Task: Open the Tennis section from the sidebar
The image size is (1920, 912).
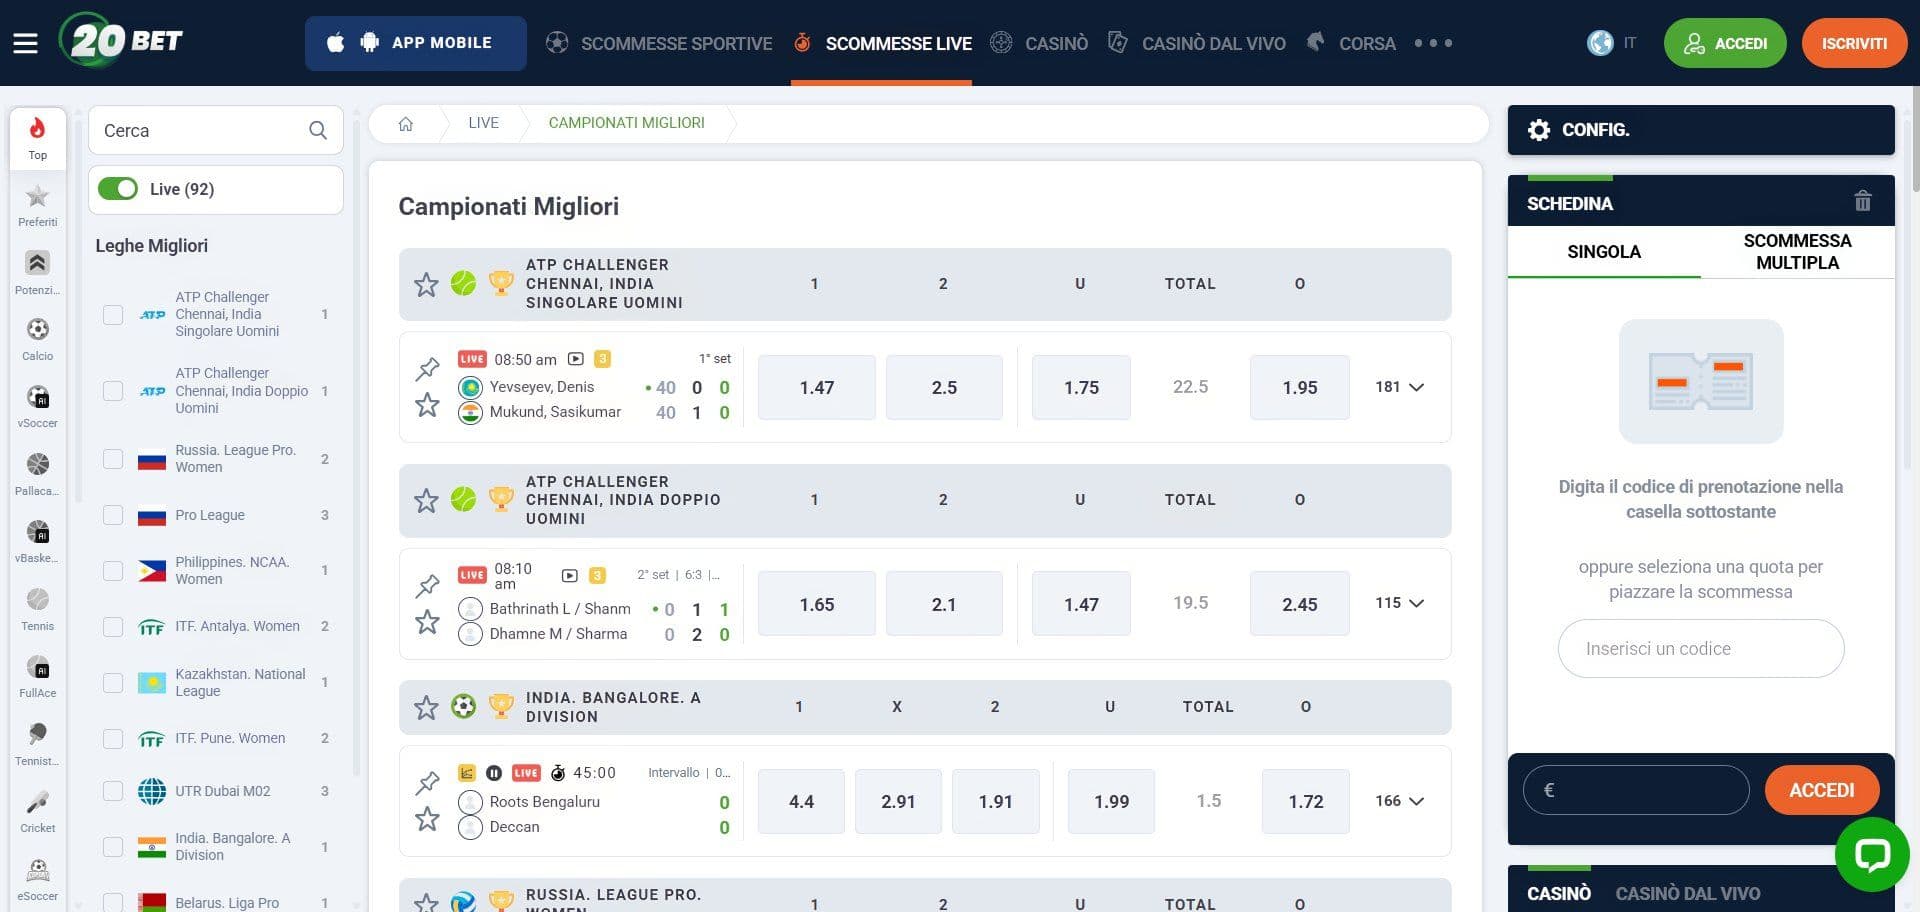Action: 37,605
